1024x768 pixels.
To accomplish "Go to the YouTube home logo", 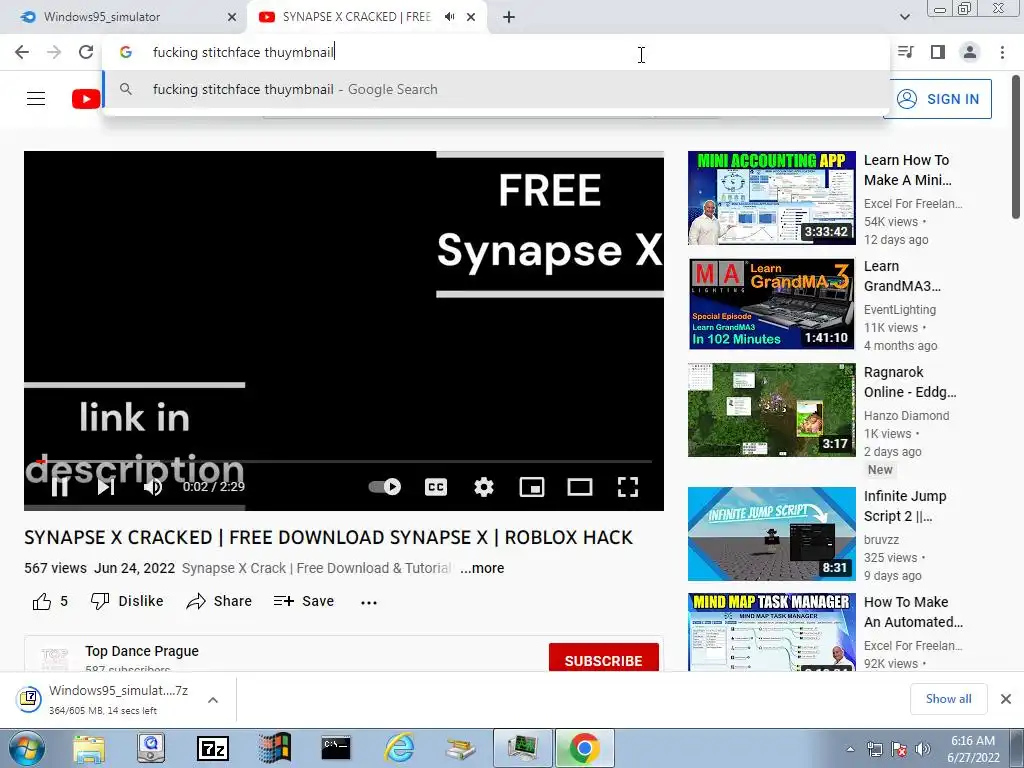I will [86, 99].
